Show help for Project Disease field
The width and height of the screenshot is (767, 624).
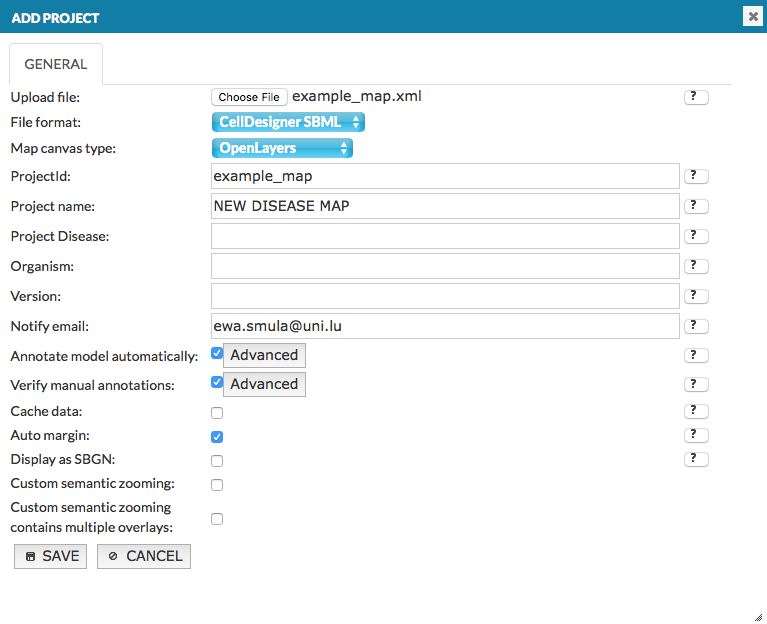(696, 236)
